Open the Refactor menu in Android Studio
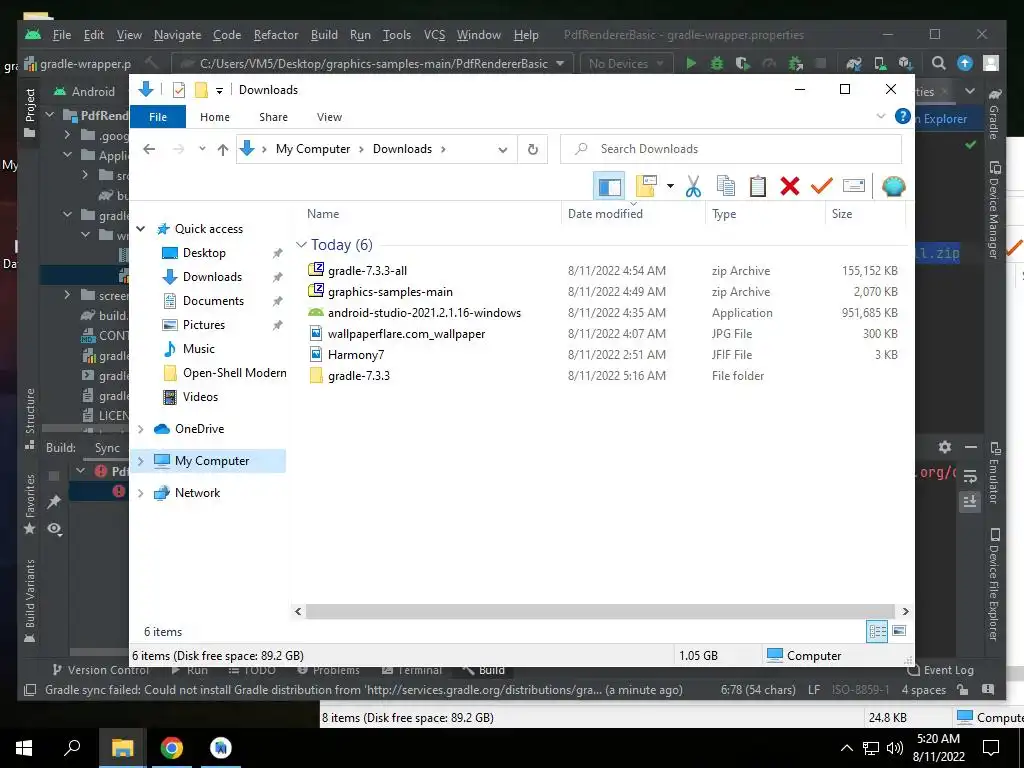1024x768 pixels. [x=276, y=35]
